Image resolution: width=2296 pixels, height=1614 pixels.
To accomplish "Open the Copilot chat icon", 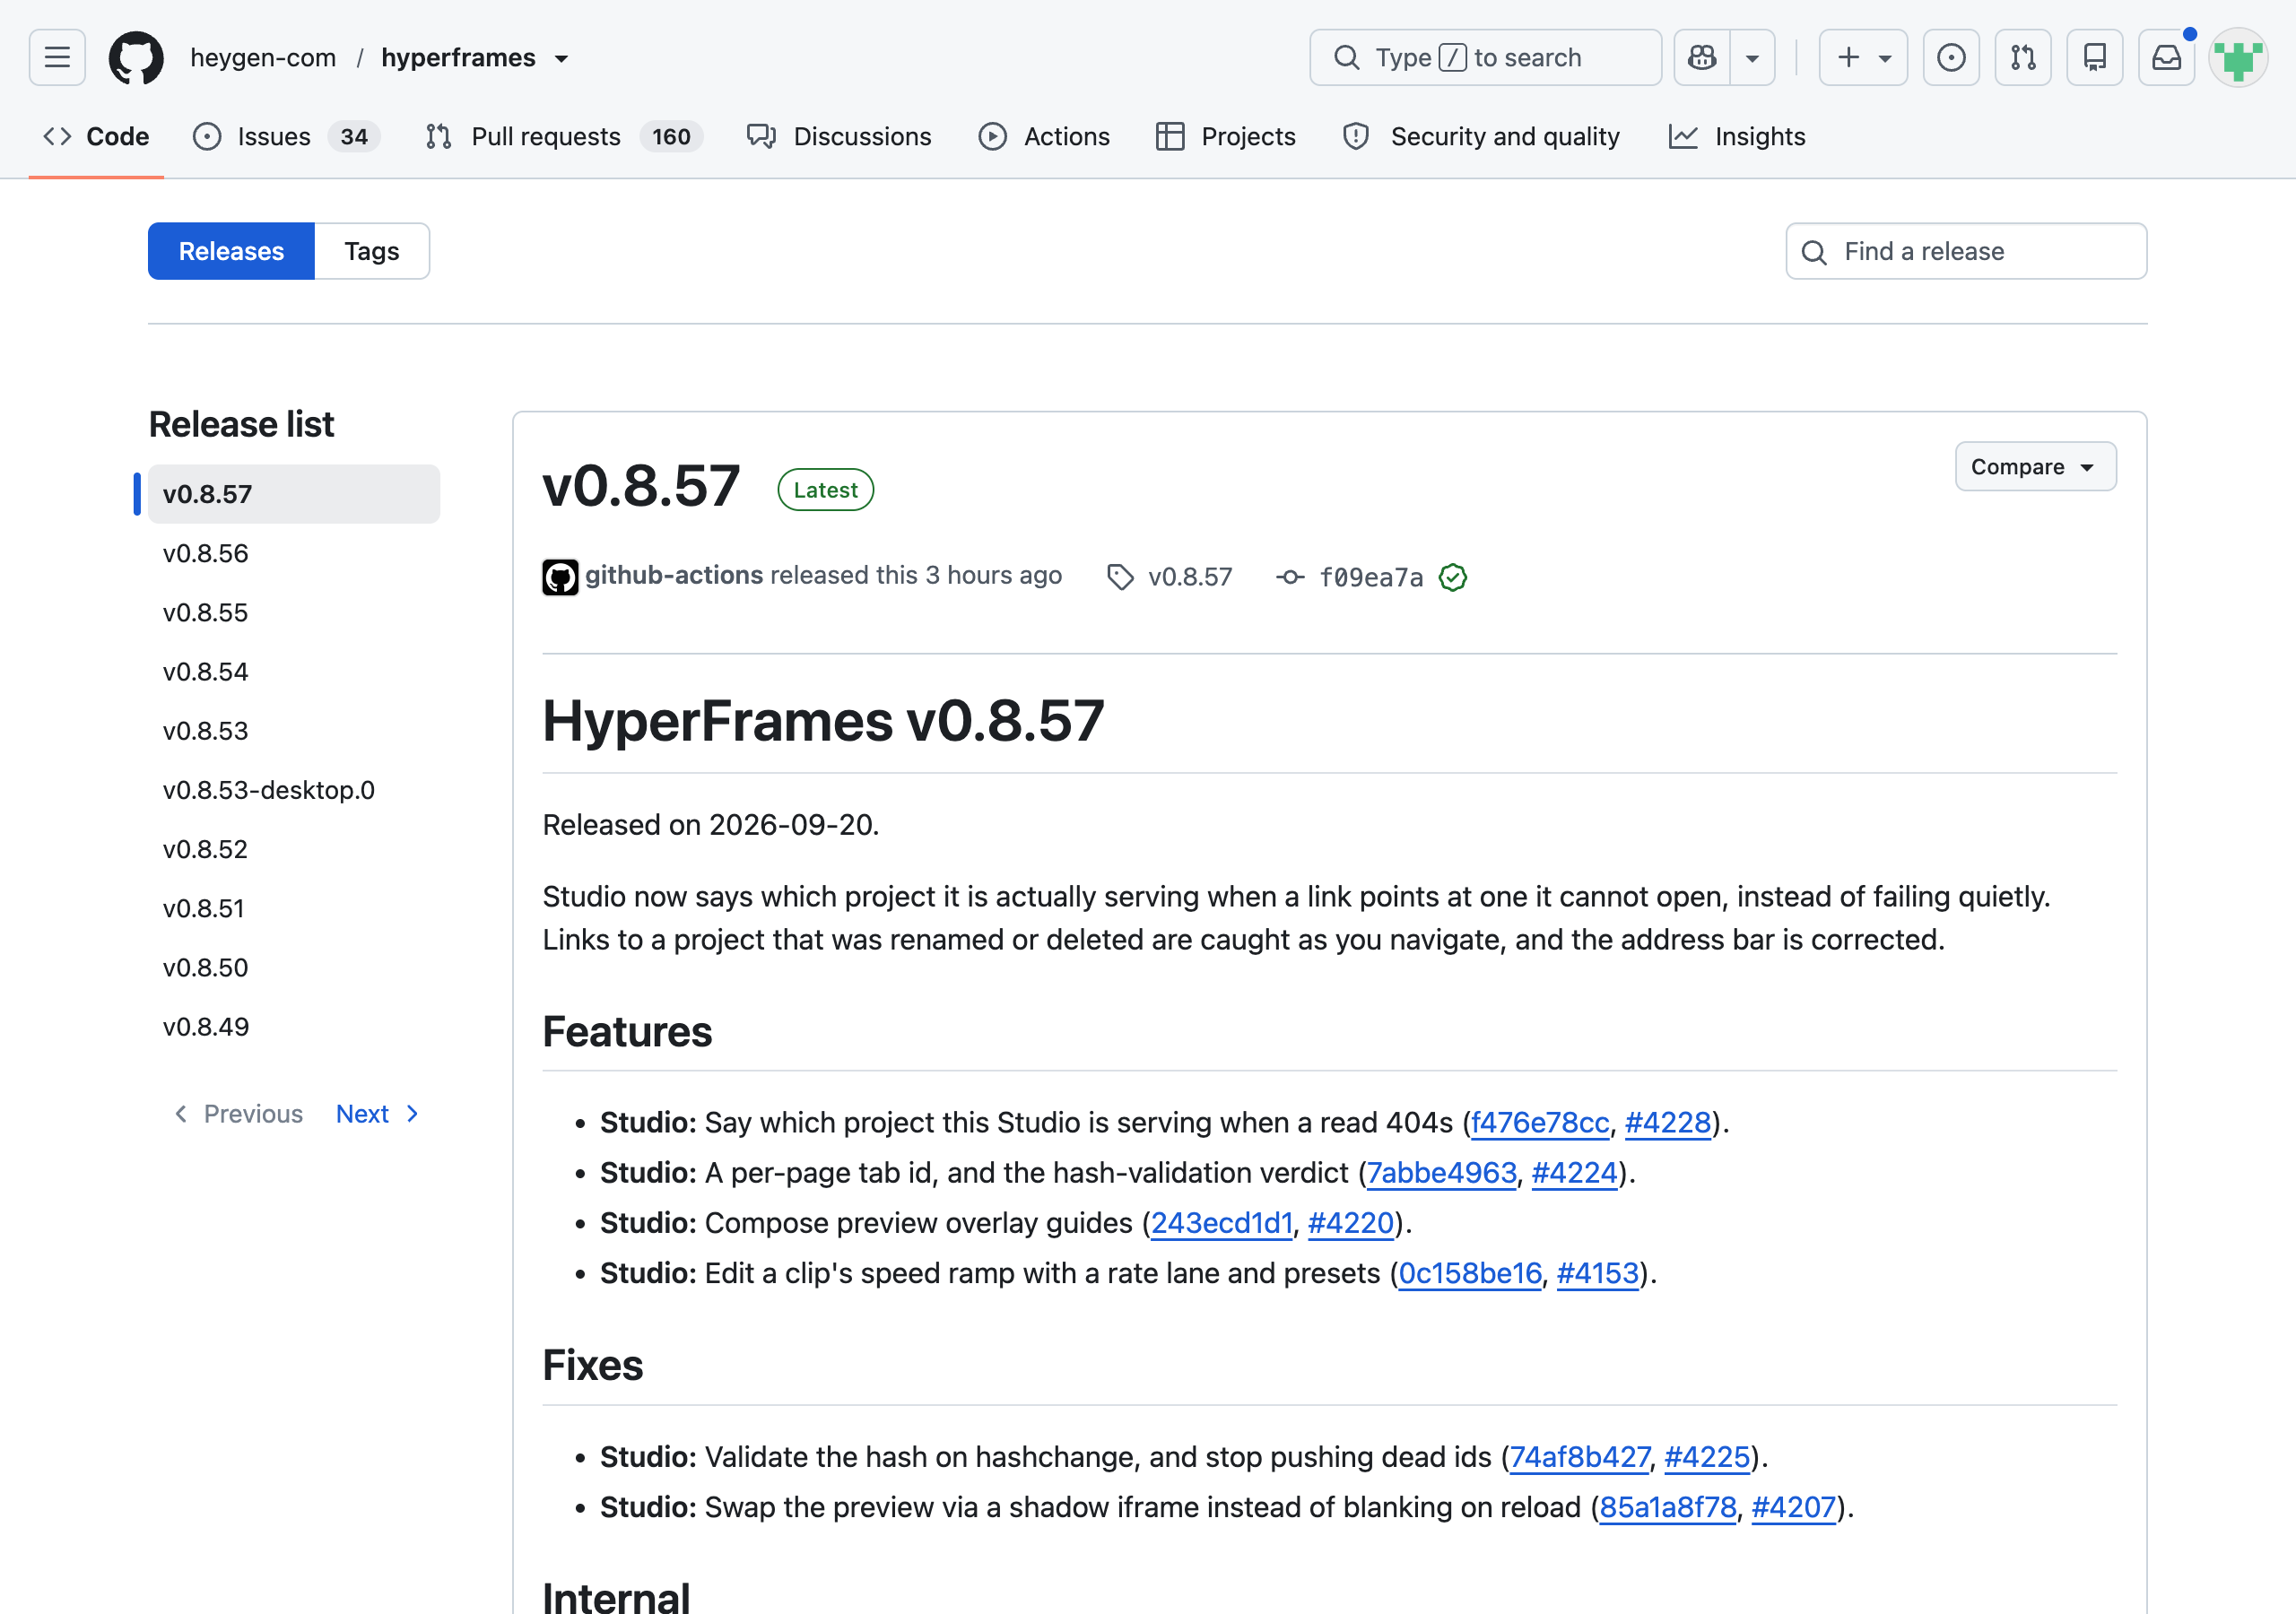I will pyautogui.click(x=1702, y=57).
